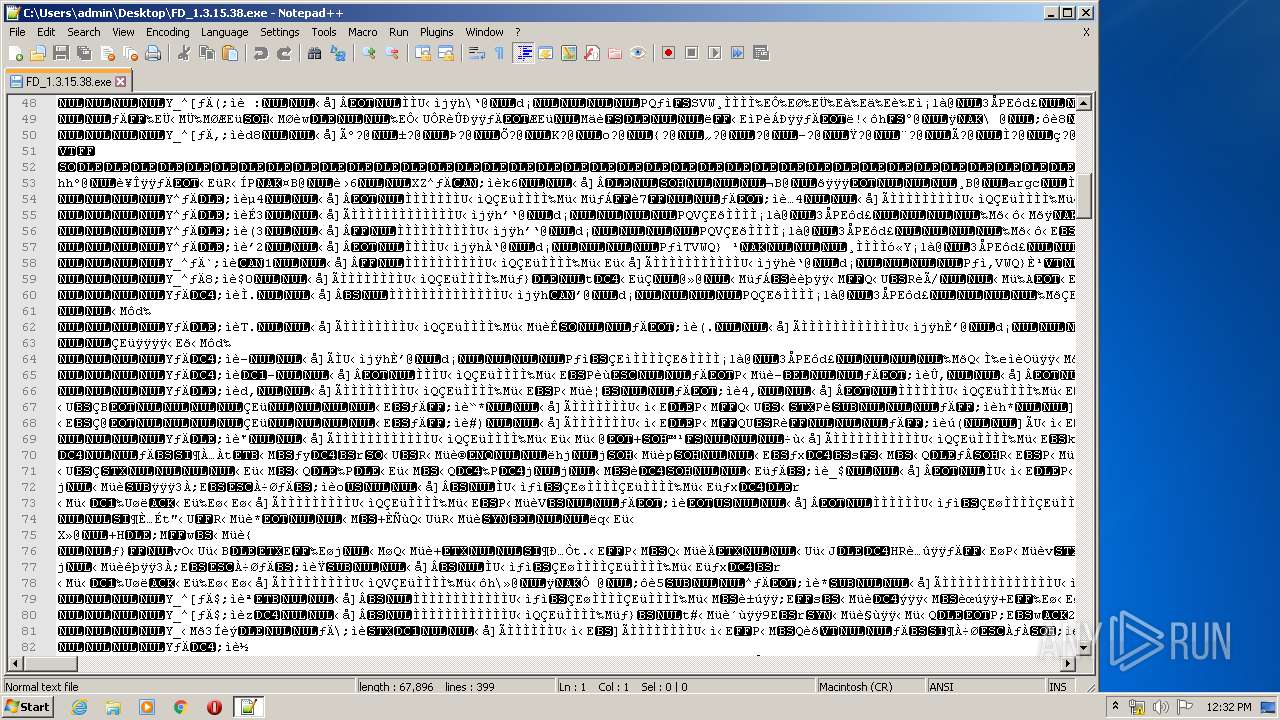This screenshot has width=1280, height=720.
Task: Open the Function List toolbar icon
Action: click(591, 53)
